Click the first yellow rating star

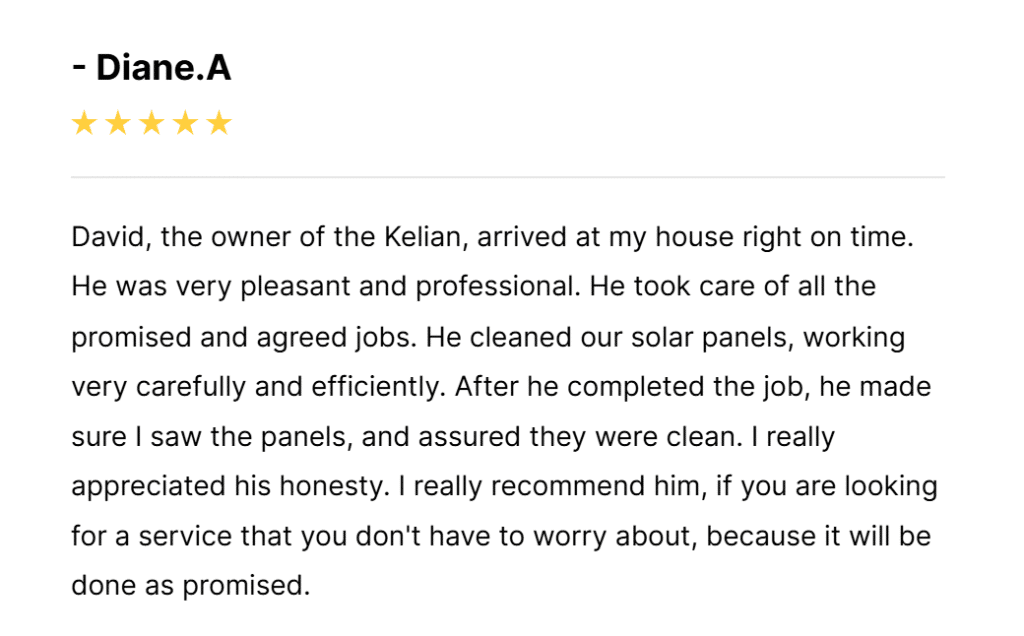point(84,124)
